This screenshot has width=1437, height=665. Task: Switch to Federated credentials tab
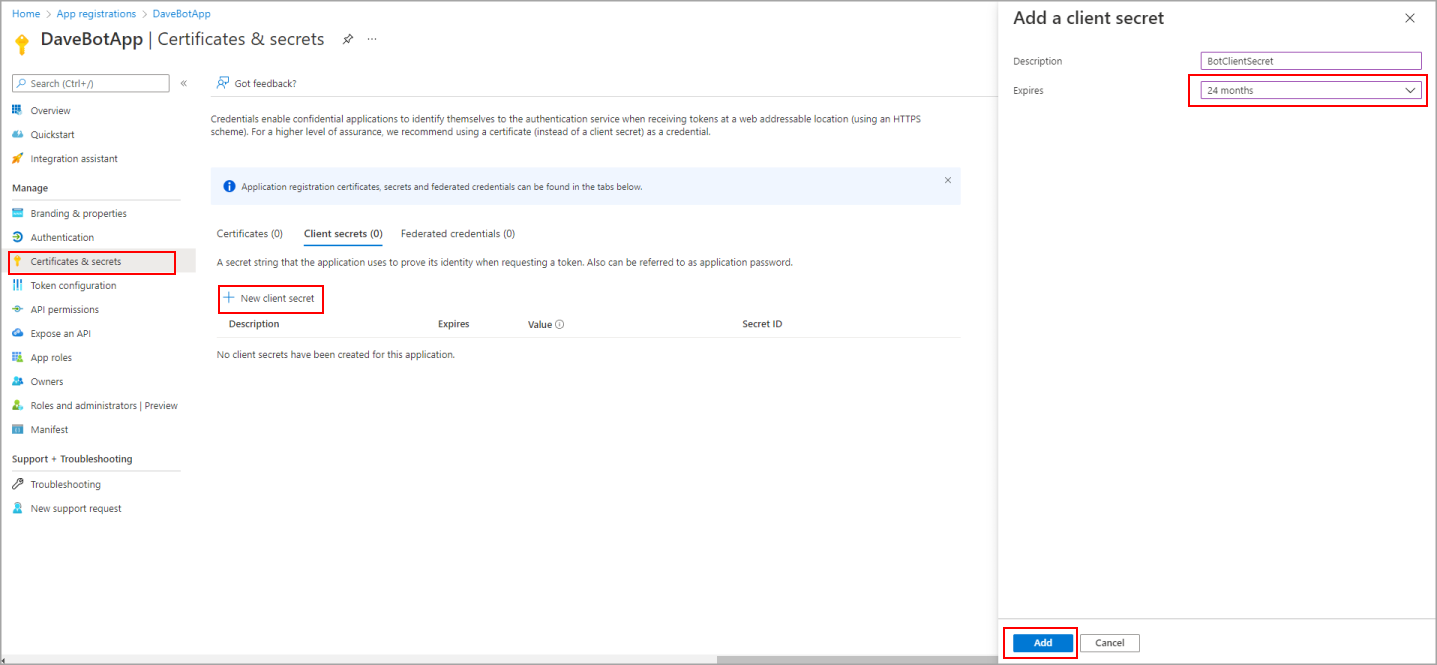click(x=457, y=234)
